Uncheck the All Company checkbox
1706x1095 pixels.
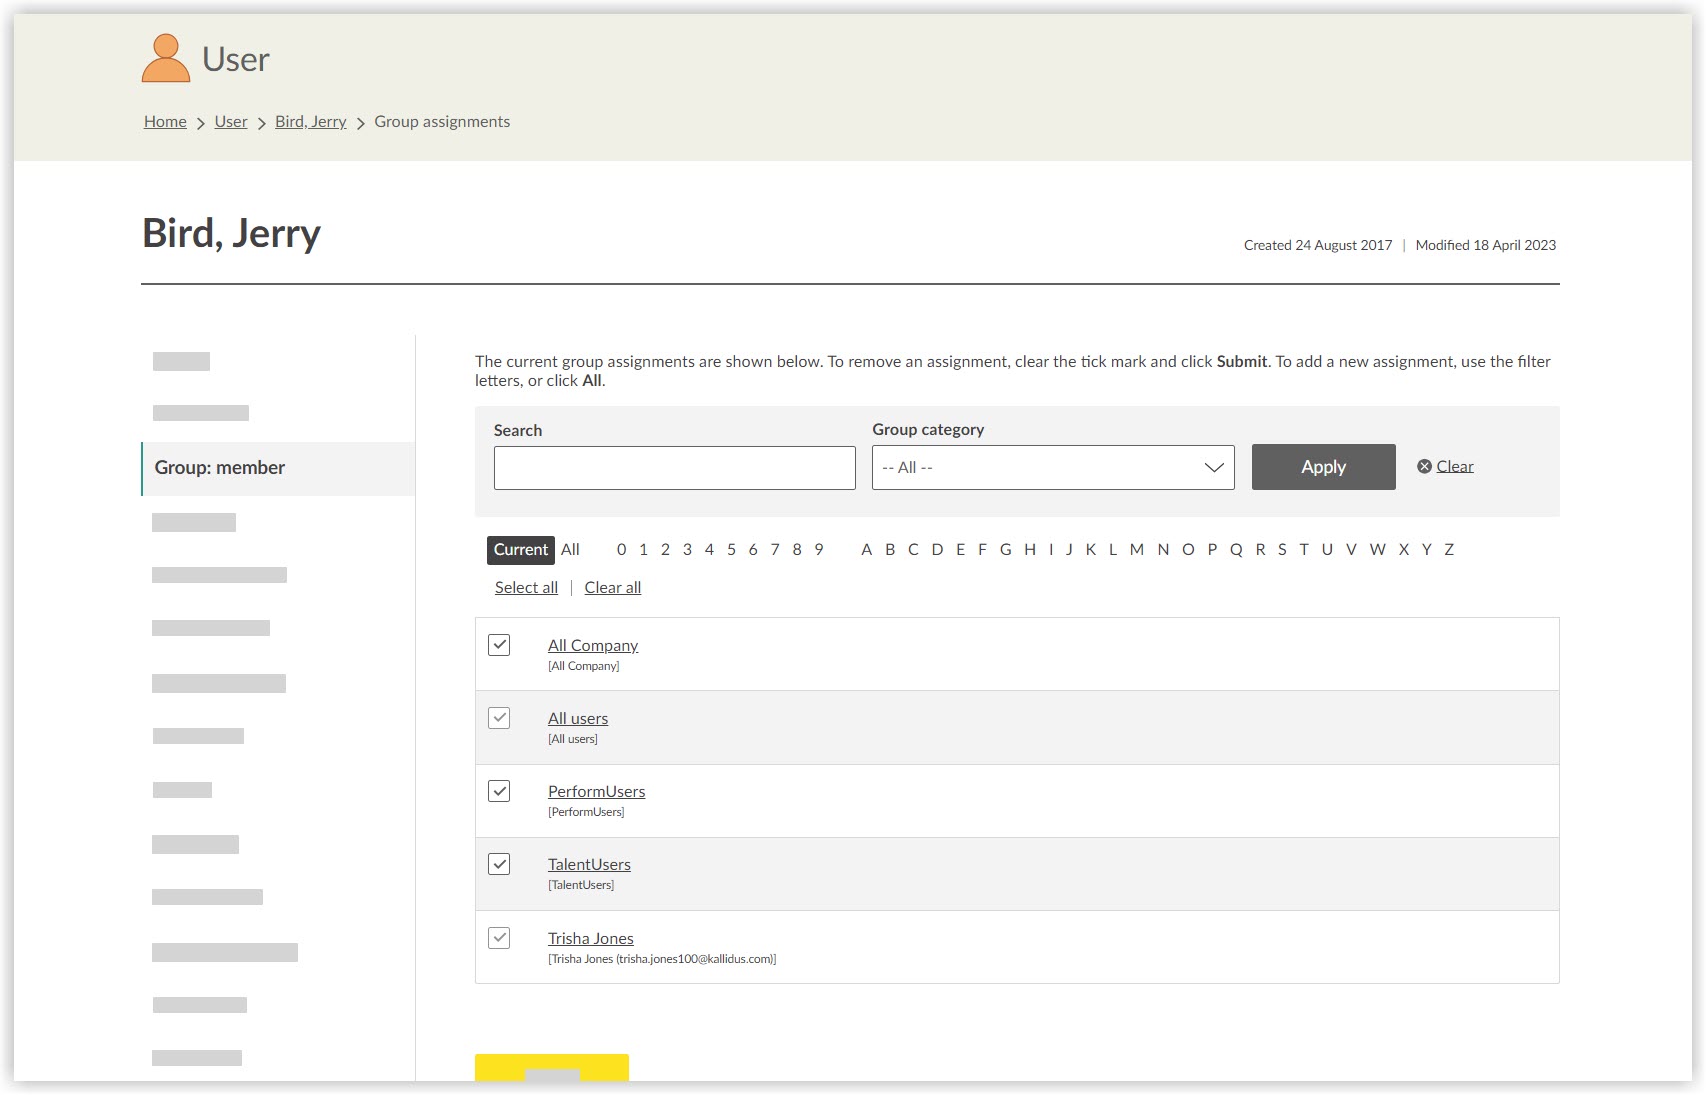(x=499, y=645)
